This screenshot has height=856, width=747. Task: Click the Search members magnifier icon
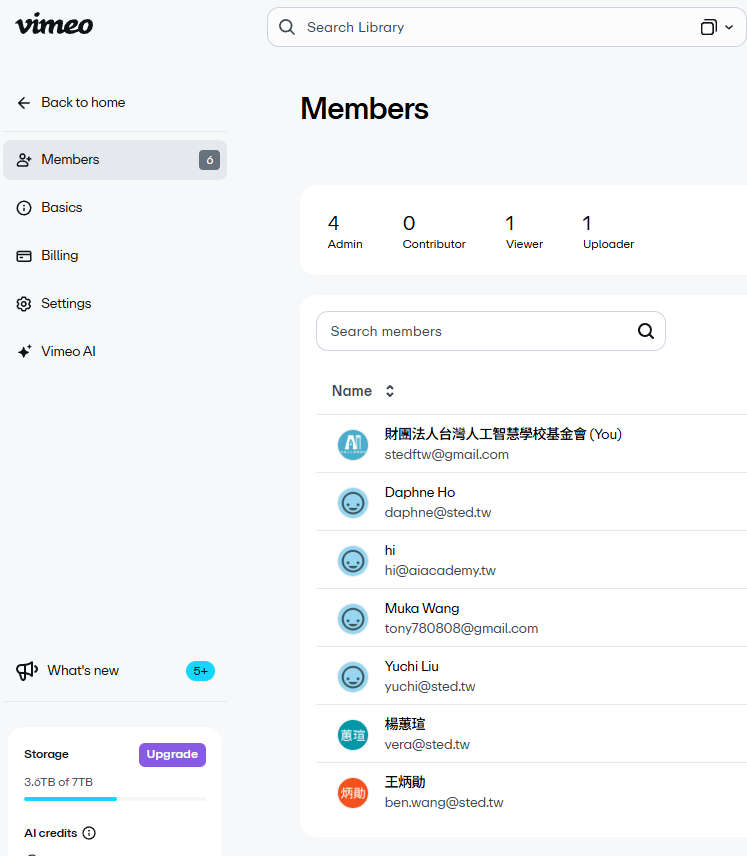point(646,331)
